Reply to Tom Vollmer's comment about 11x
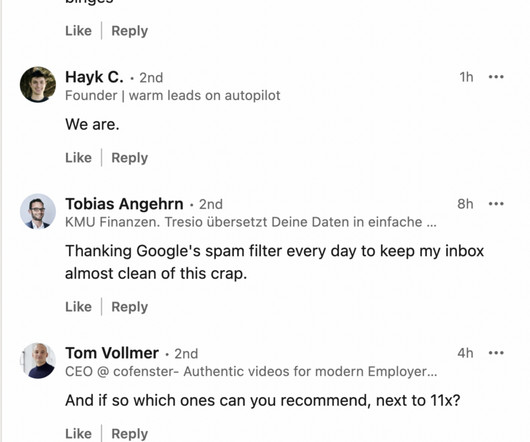 pyautogui.click(x=130, y=434)
